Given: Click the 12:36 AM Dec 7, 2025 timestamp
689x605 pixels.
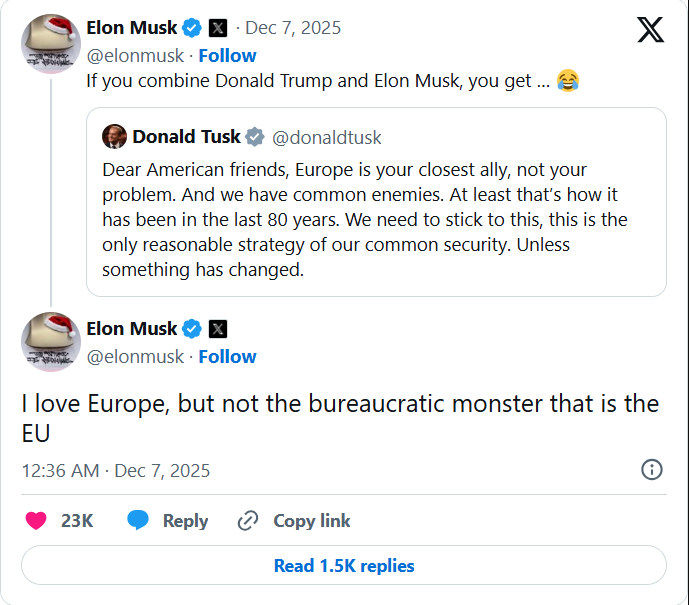Looking at the screenshot, I should click(116, 470).
